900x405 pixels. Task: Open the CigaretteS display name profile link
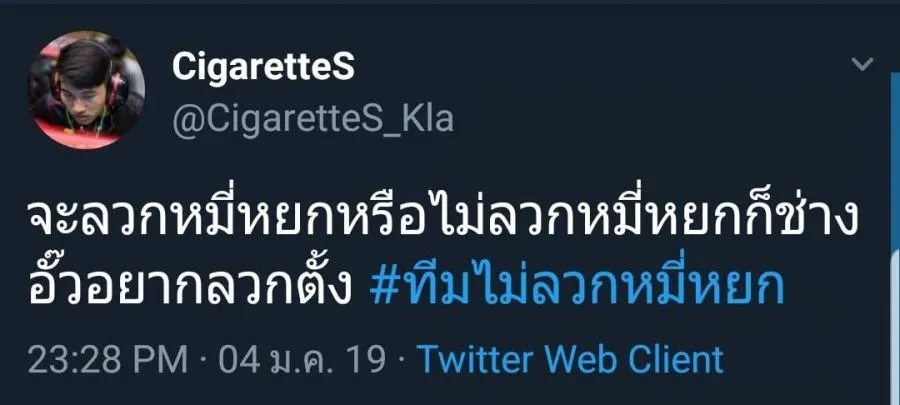[263, 67]
